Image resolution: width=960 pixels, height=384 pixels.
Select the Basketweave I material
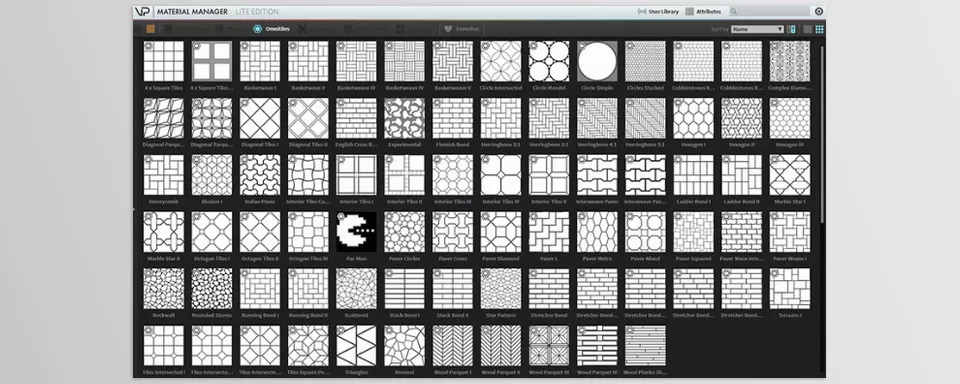(x=260, y=61)
